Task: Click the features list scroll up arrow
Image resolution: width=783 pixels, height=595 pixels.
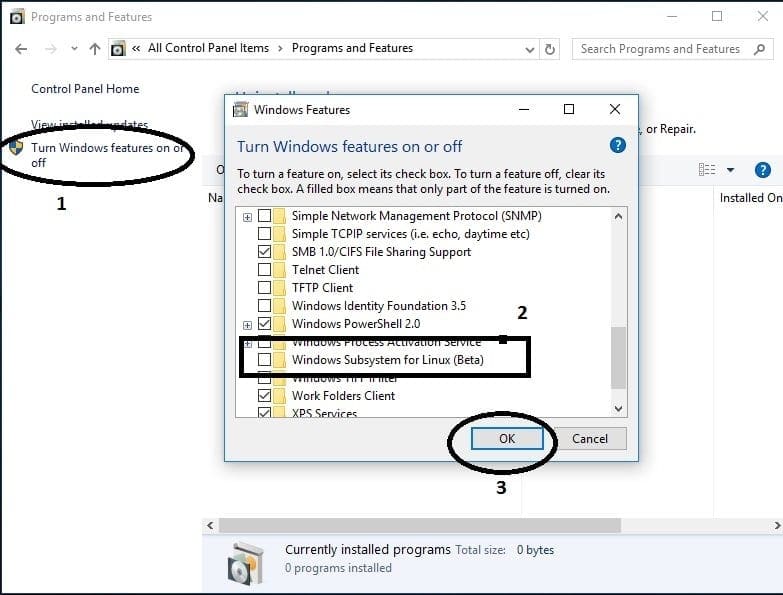Action: 618,216
